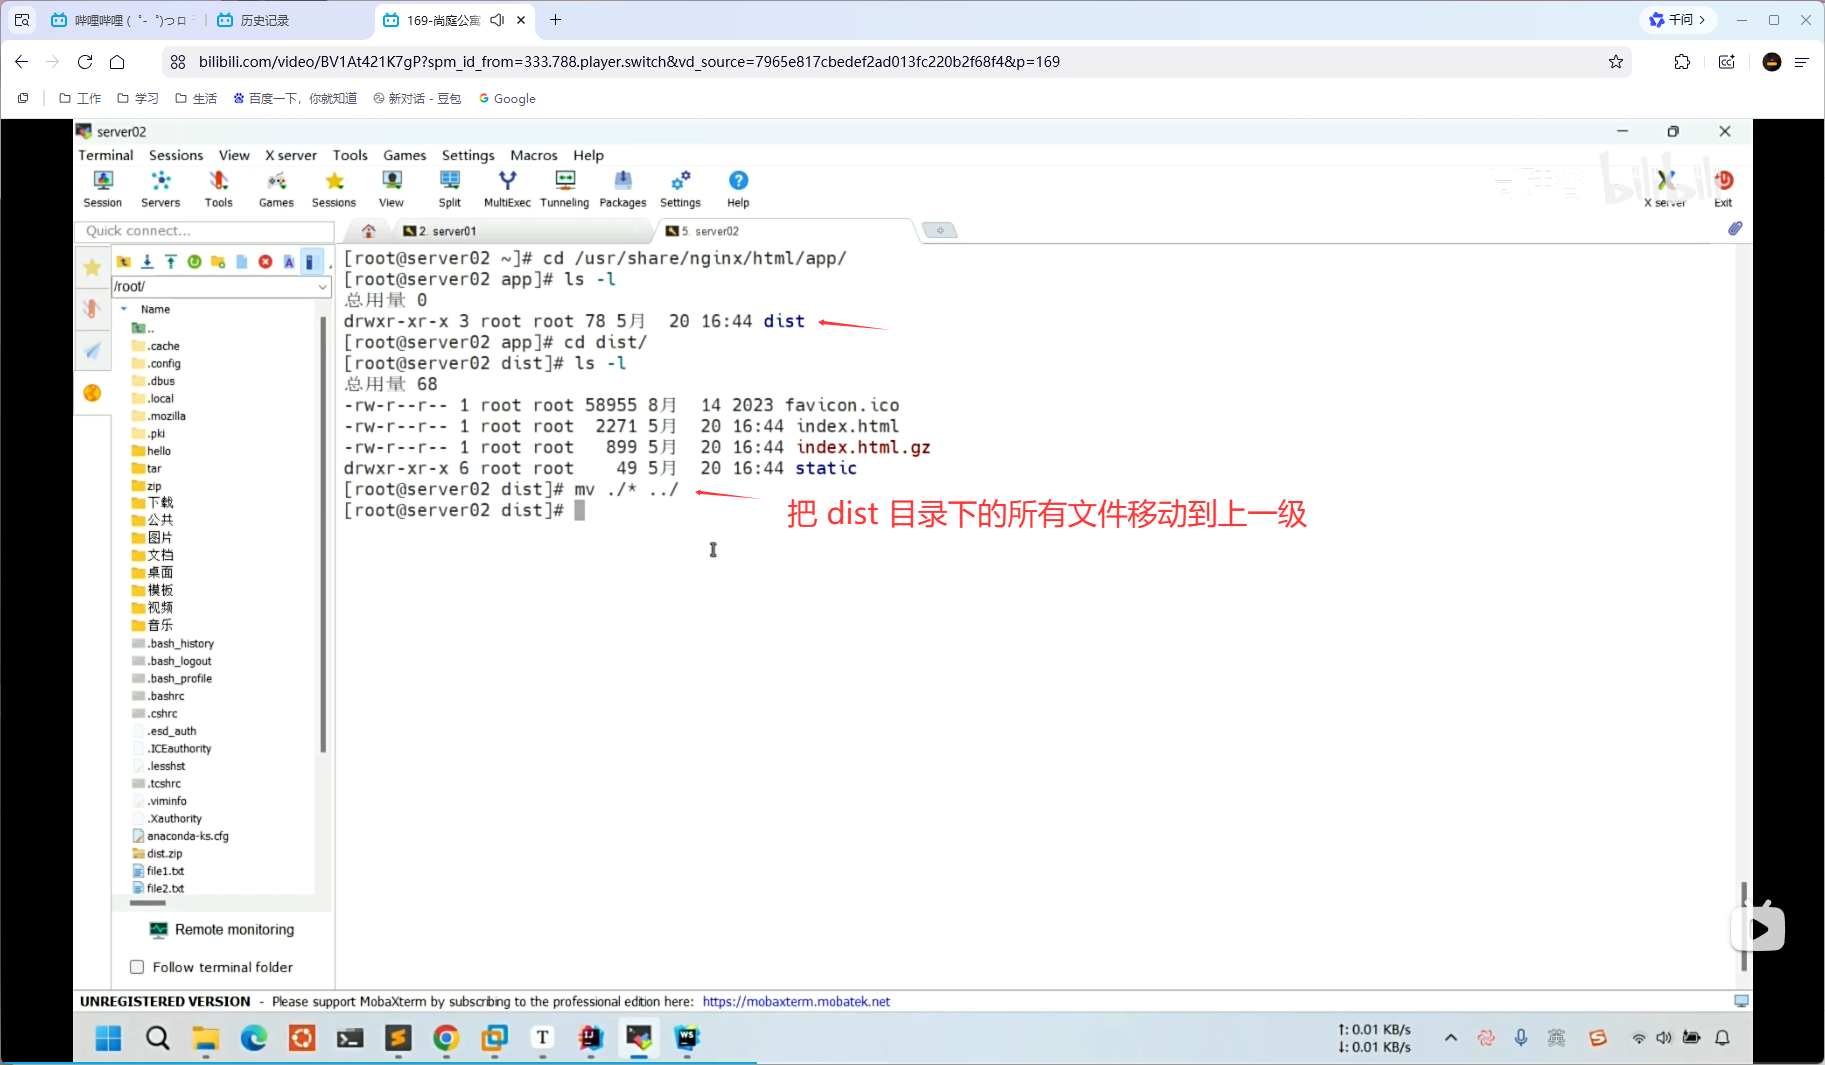Reload the browser page
1825x1065 pixels.
[85, 62]
